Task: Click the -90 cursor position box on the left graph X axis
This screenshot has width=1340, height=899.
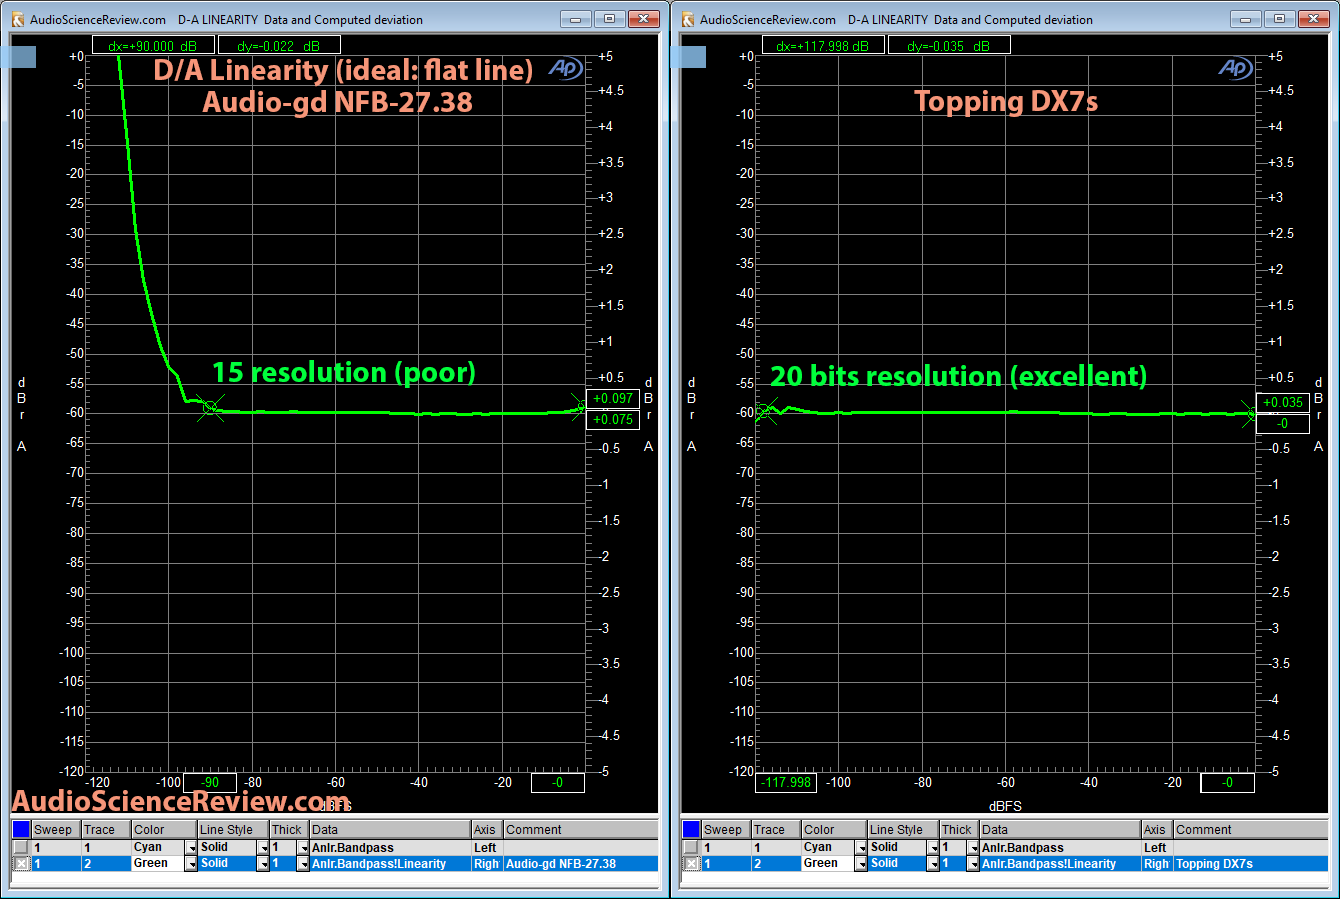Action: click(210, 783)
